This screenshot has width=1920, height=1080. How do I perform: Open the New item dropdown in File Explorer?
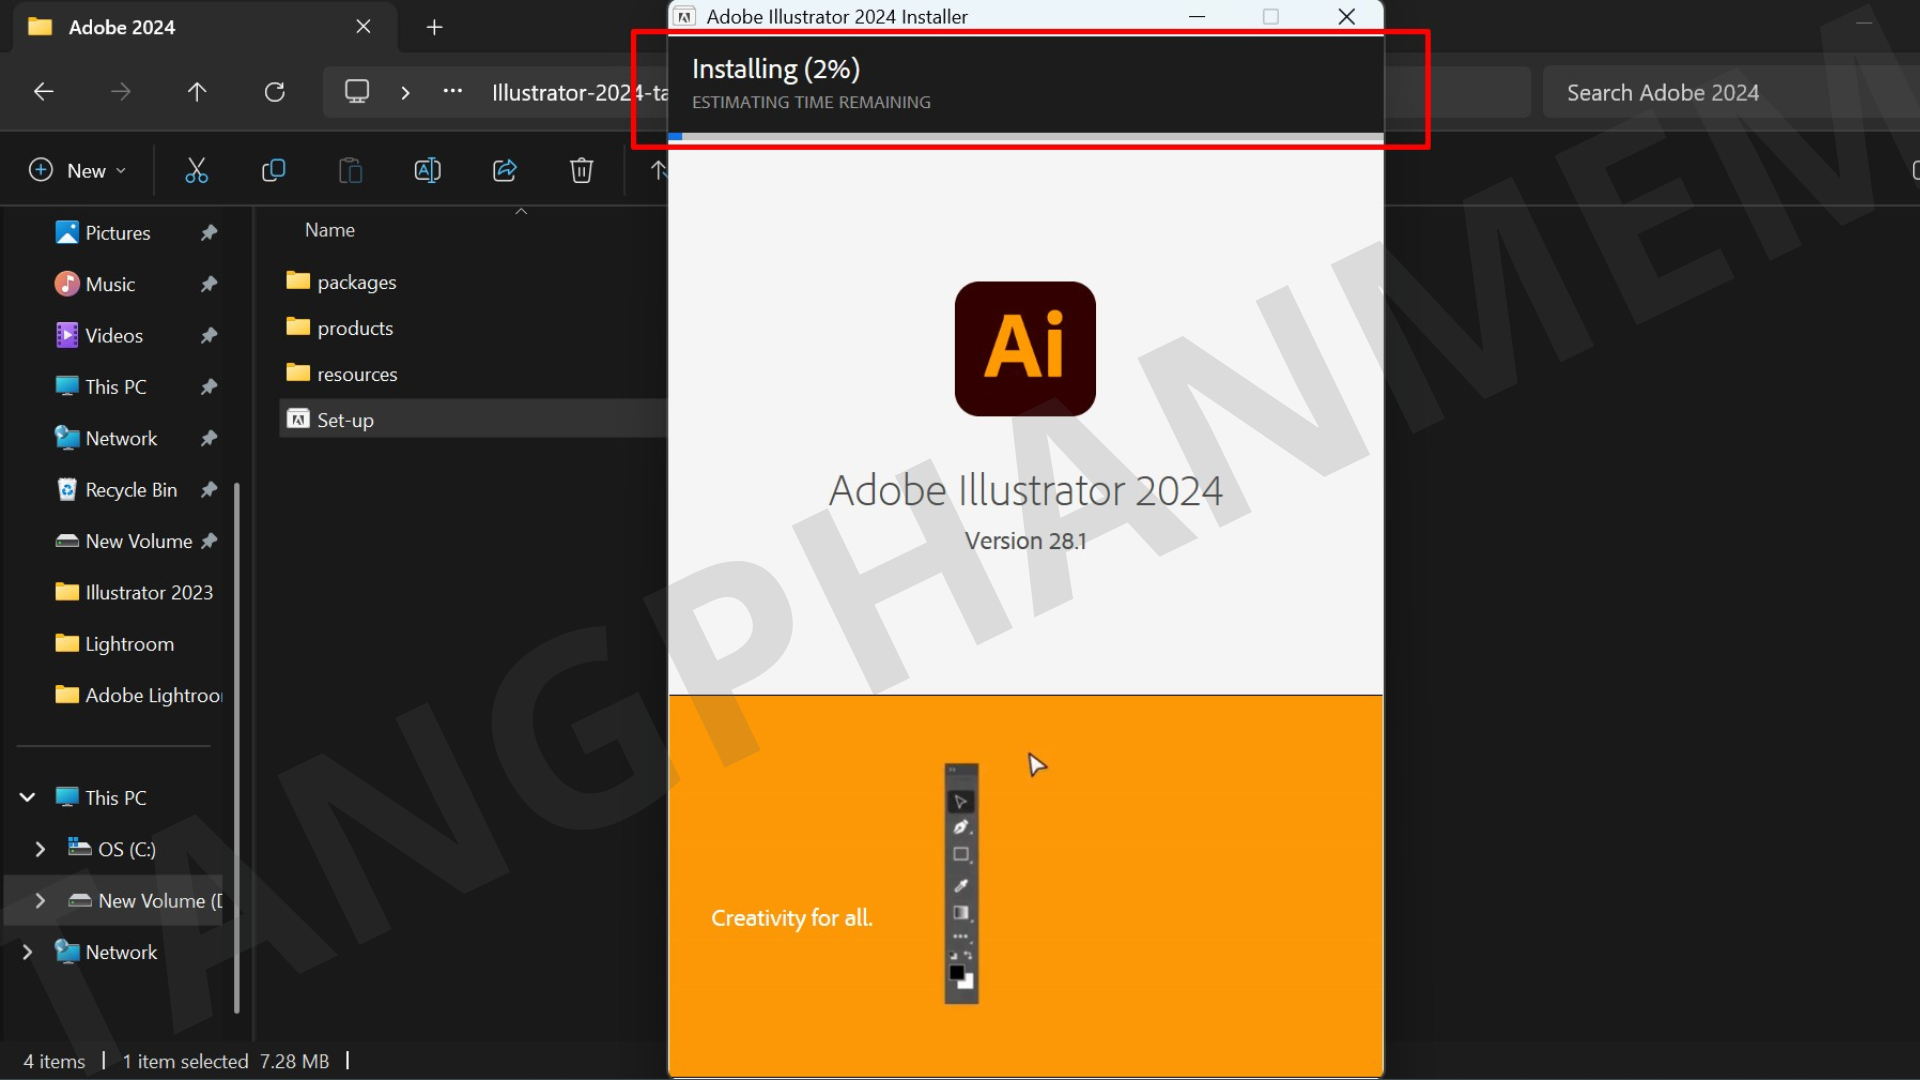pyautogui.click(x=78, y=171)
